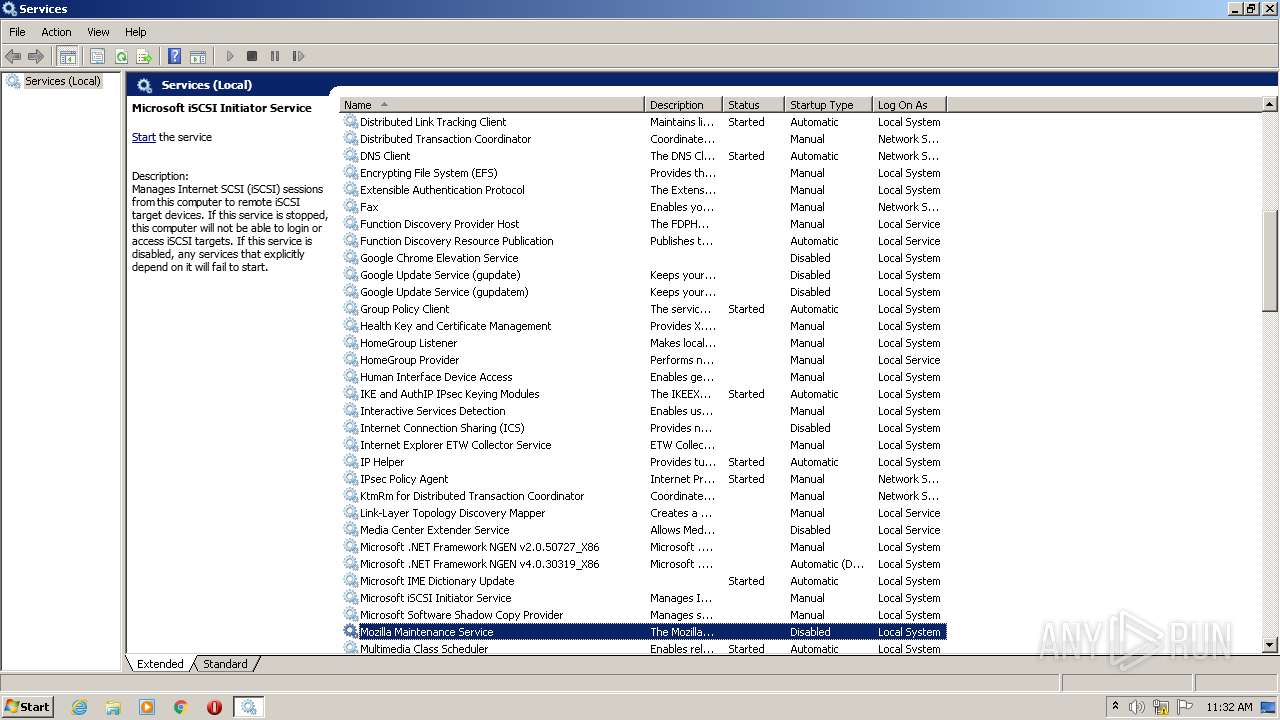Sort by Startup Type column header

pos(828,104)
